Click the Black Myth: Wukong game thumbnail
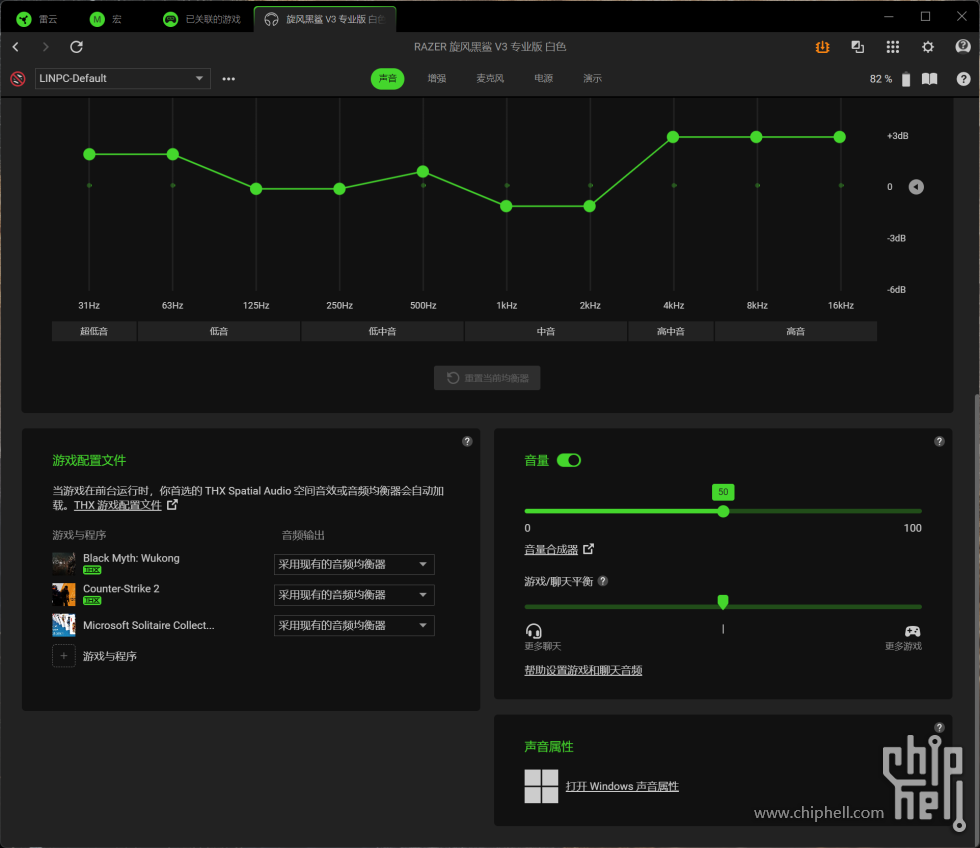Image resolution: width=980 pixels, height=848 pixels. 64,563
